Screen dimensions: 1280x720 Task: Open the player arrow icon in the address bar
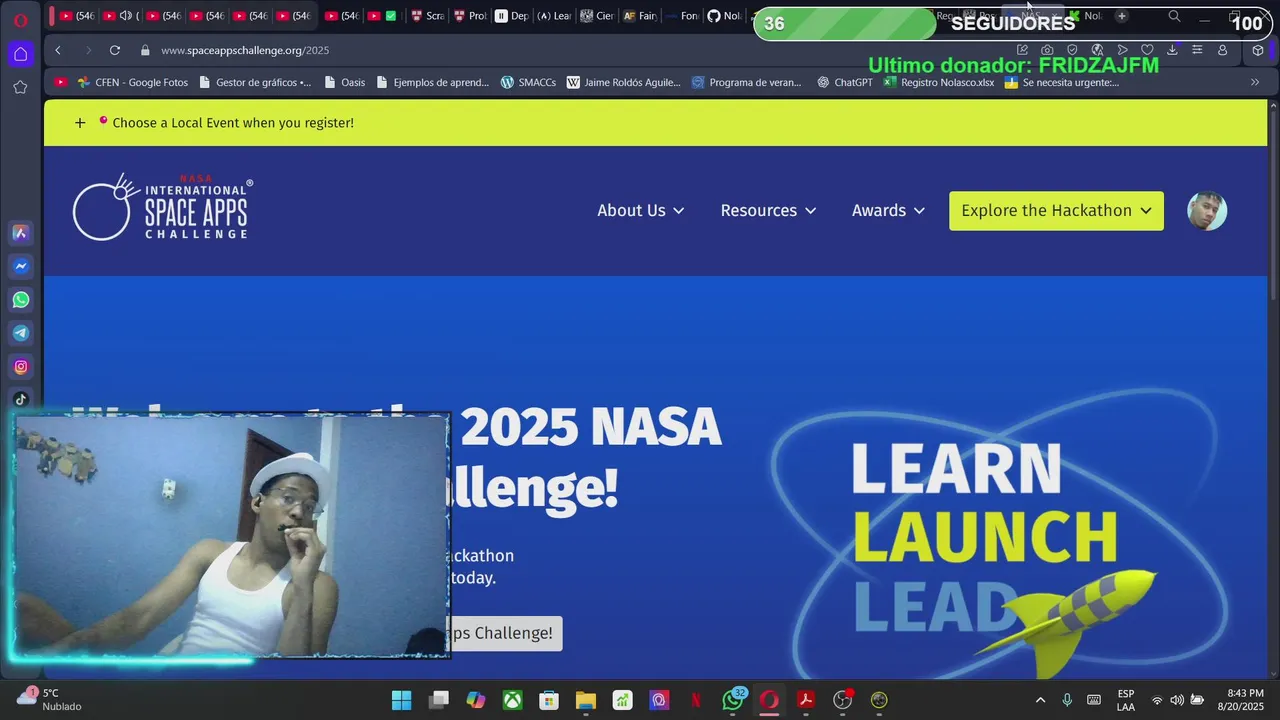pyautogui.click(x=1122, y=50)
